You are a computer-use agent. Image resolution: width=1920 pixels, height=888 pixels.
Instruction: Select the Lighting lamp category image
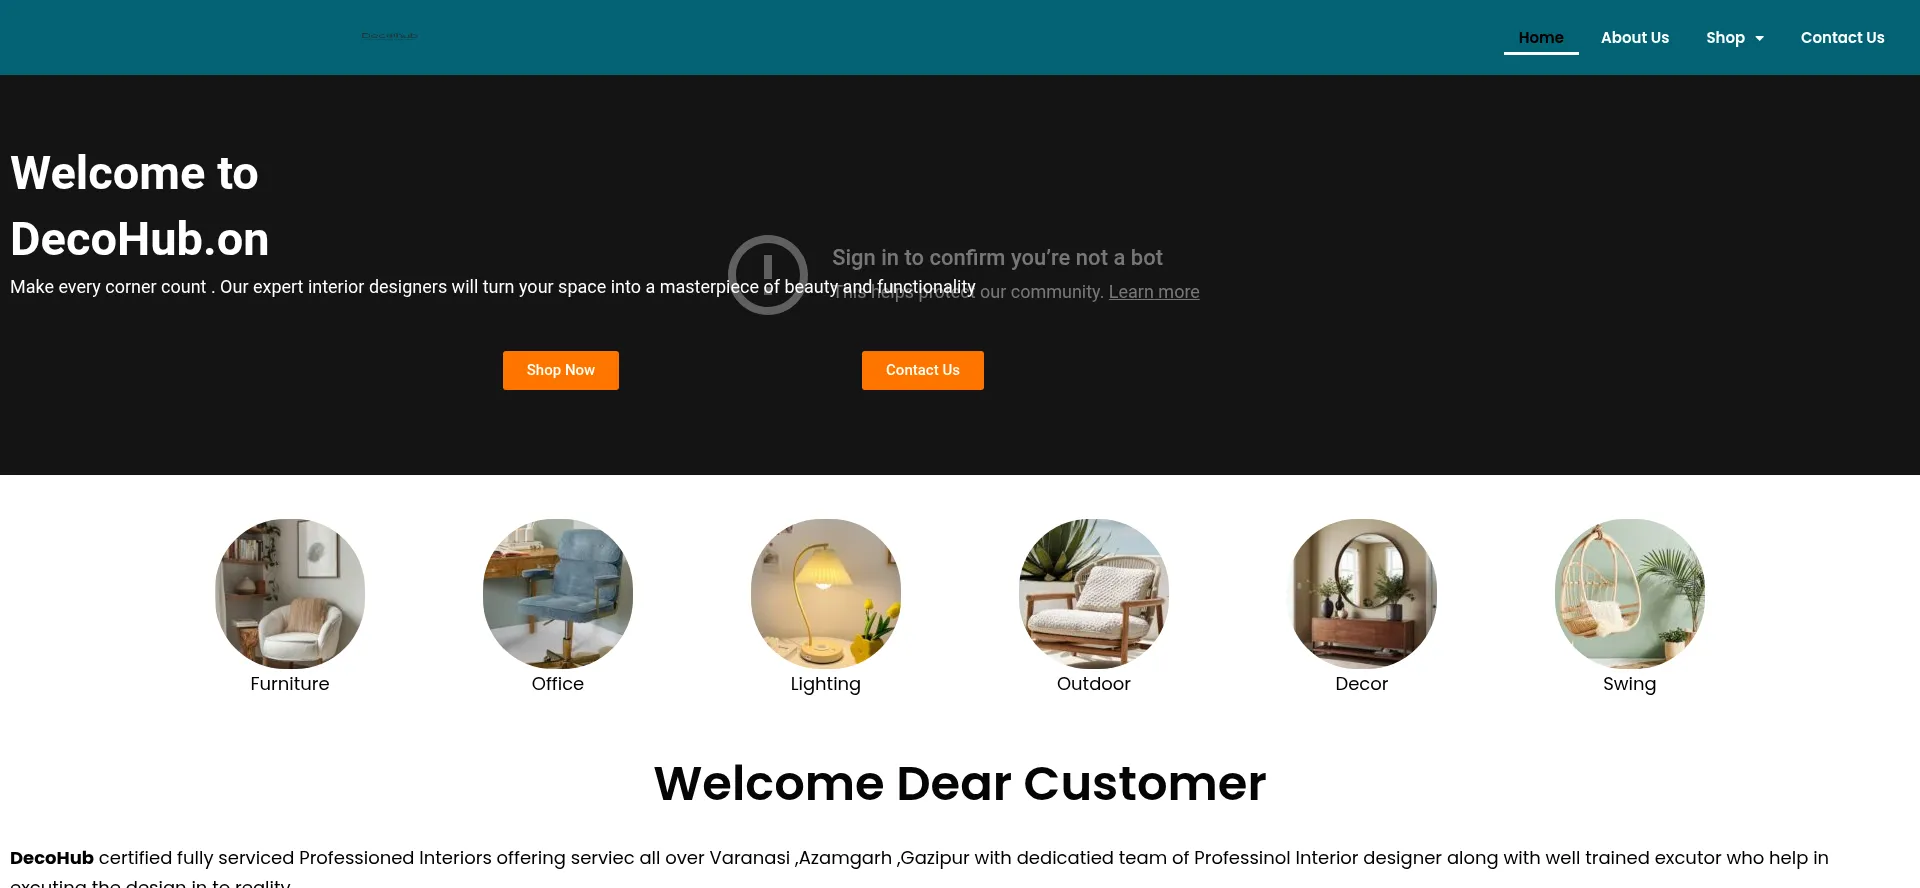(826, 594)
